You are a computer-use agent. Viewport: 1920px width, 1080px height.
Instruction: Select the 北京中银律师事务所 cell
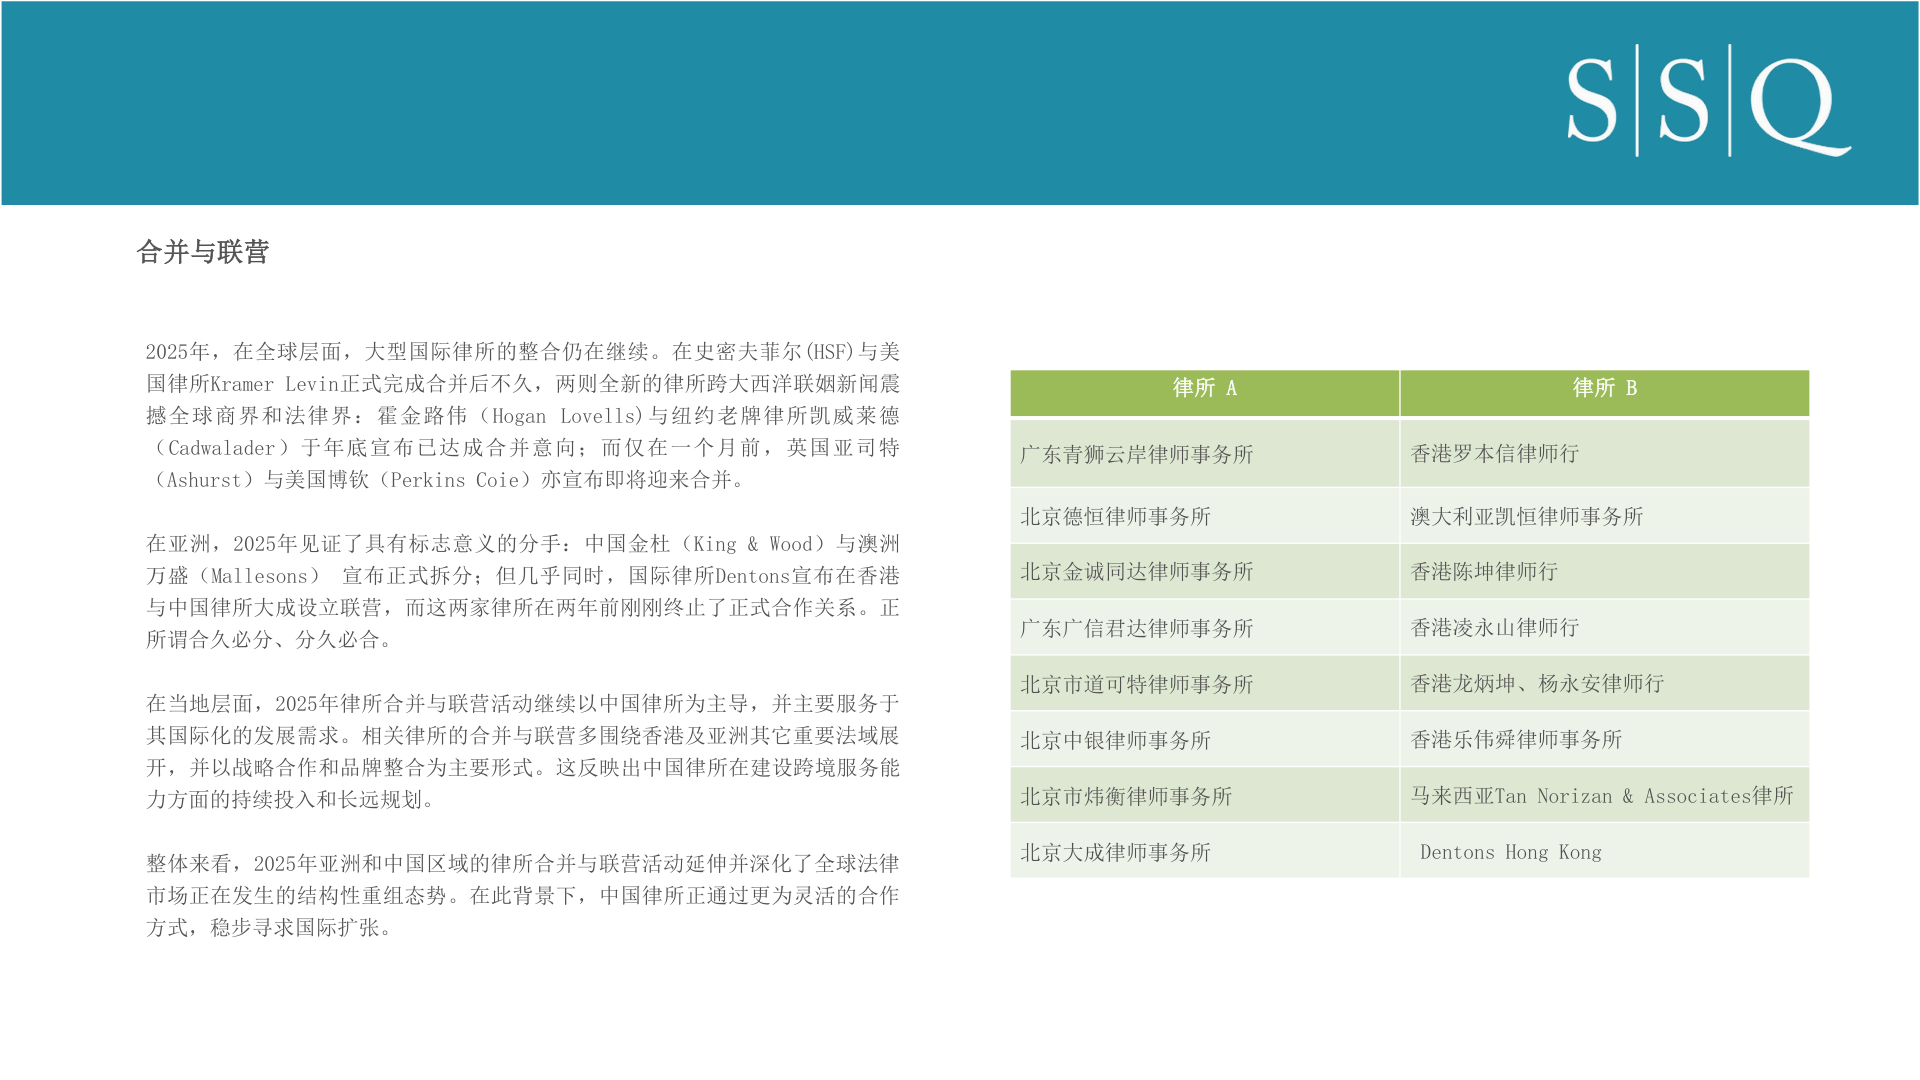pos(1115,741)
